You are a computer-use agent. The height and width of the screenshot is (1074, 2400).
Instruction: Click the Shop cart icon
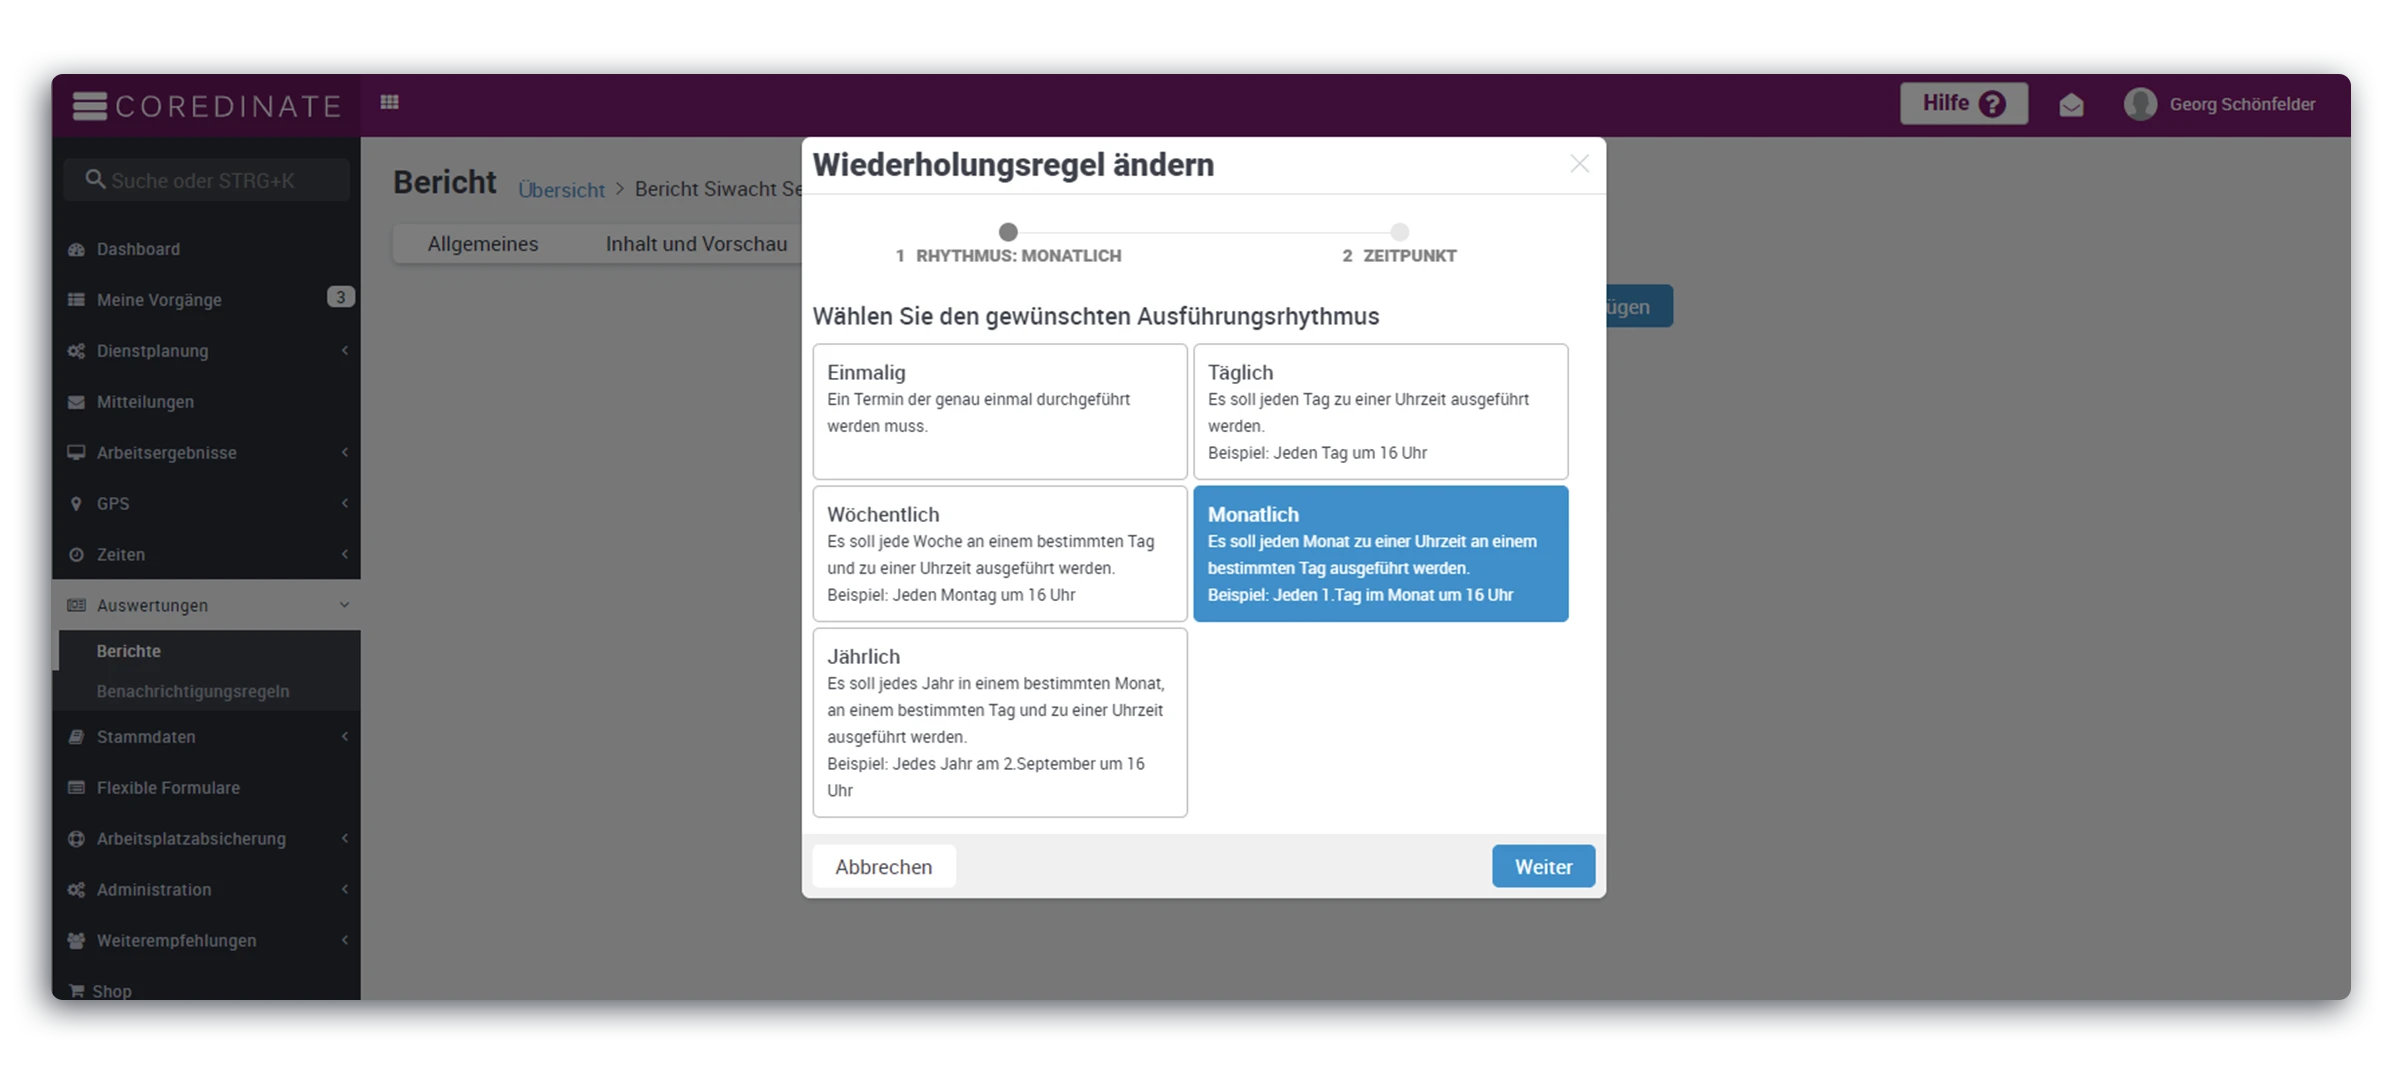[x=76, y=991]
